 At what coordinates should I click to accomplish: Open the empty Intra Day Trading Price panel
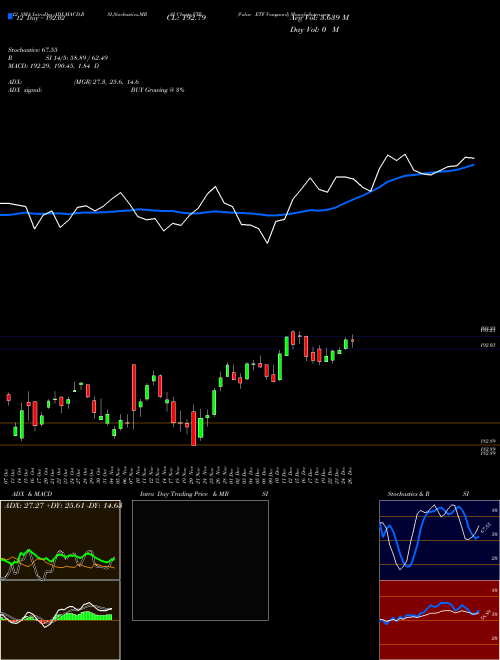[x=200, y=560]
